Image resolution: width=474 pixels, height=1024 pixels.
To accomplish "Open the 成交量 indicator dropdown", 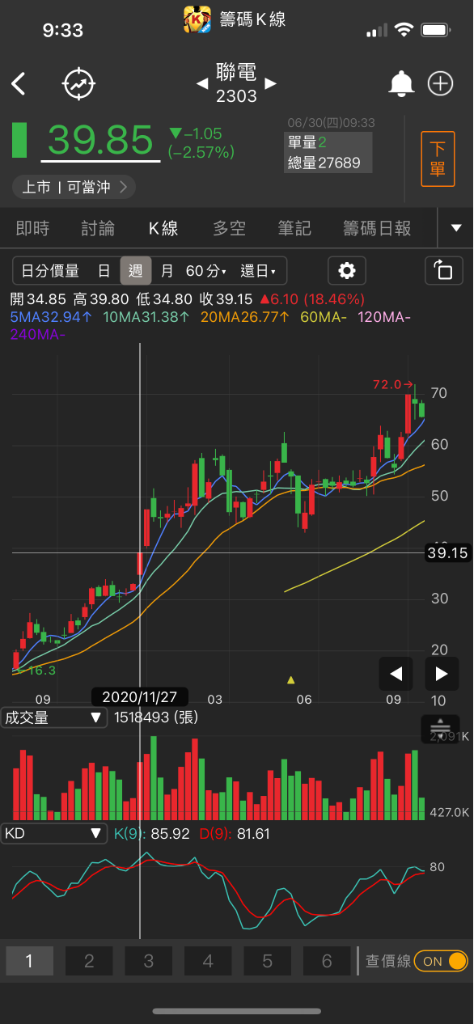I will tap(54, 718).
